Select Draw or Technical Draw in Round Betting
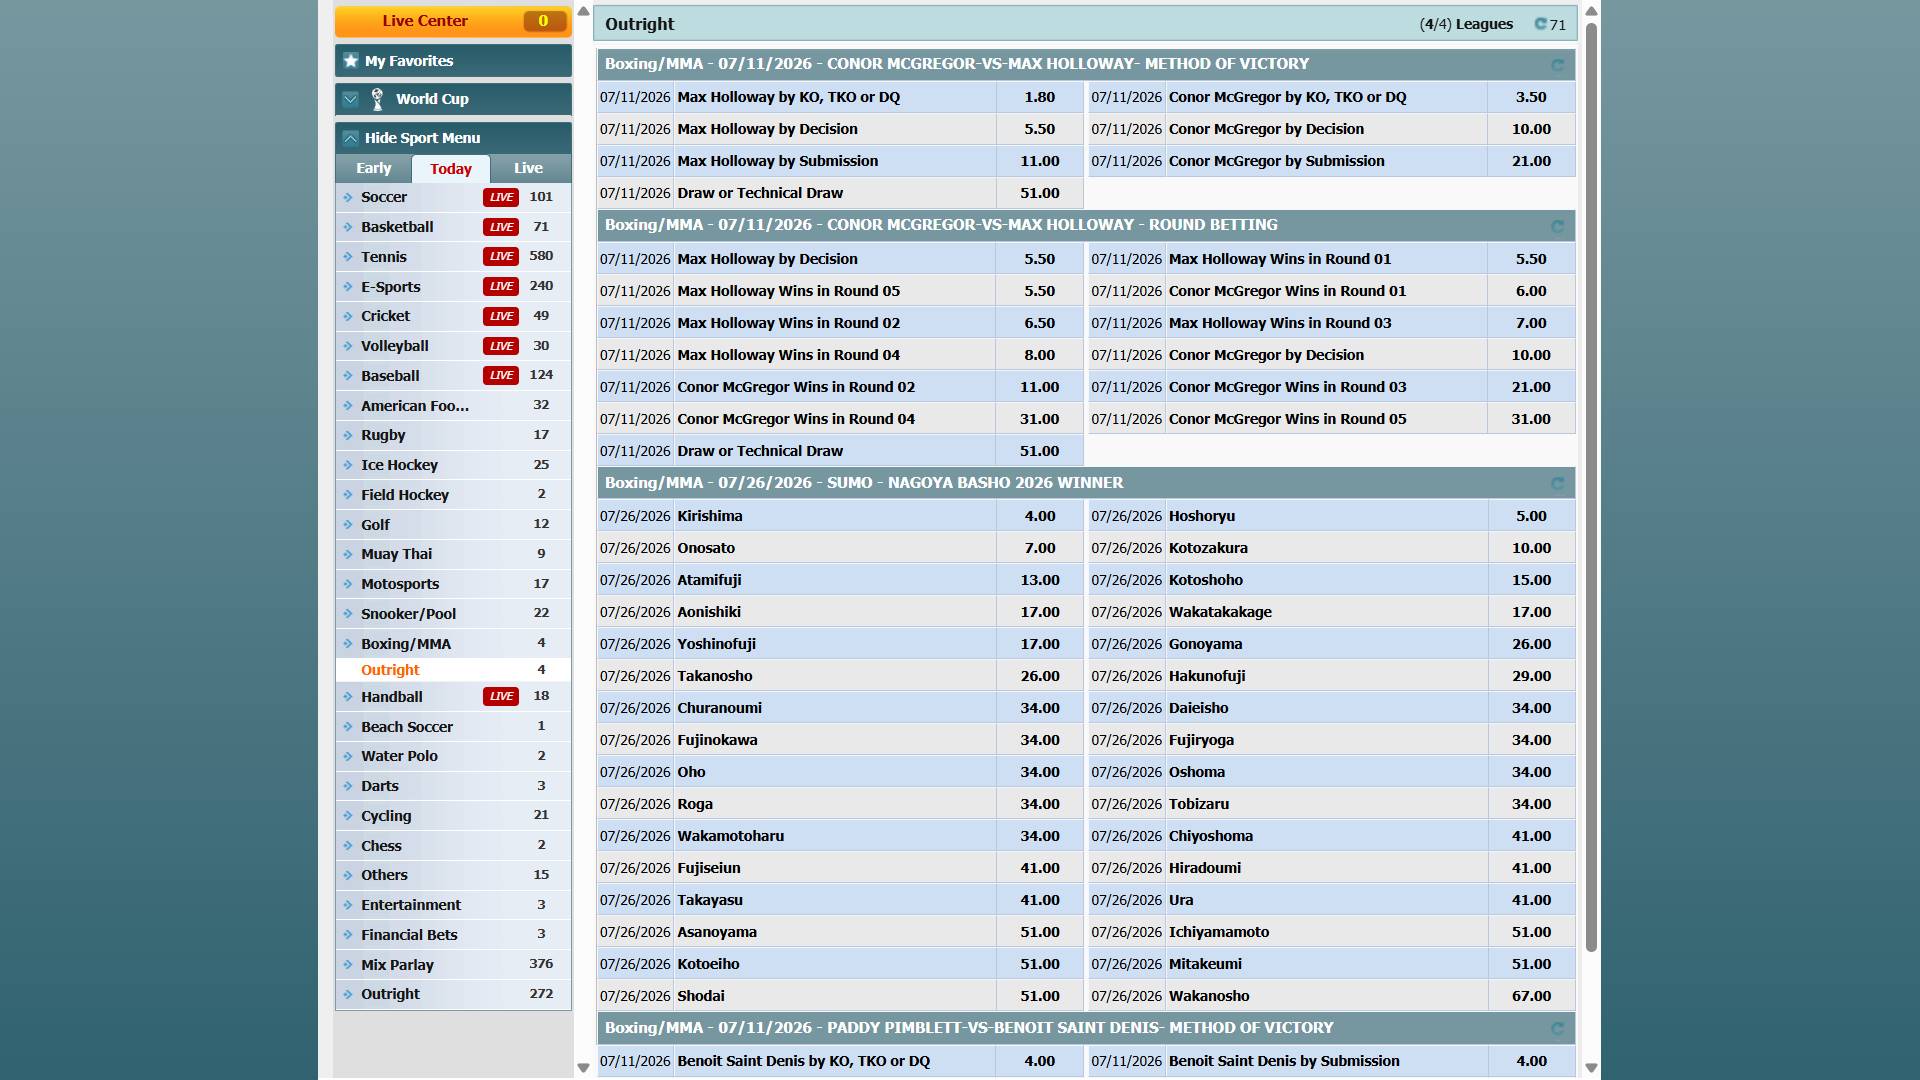This screenshot has height=1080, width=1920. point(760,451)
